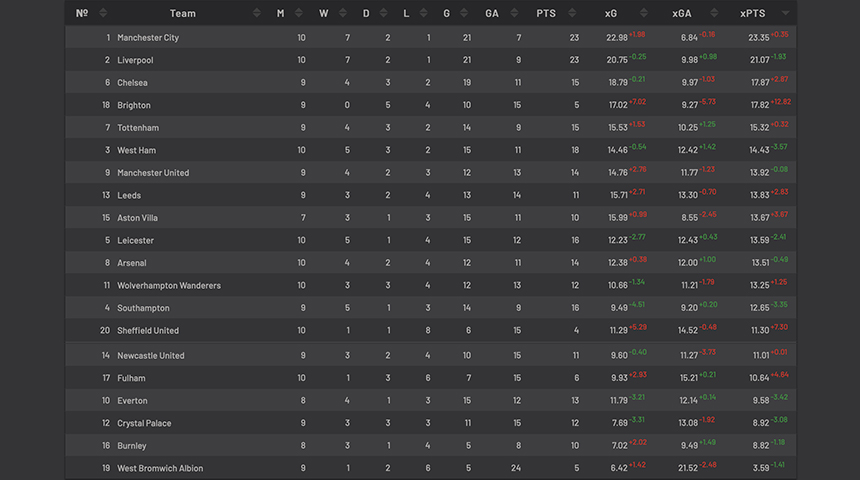Select the xPTS column header
Screen dimensions: 860x480
(752, 13)
